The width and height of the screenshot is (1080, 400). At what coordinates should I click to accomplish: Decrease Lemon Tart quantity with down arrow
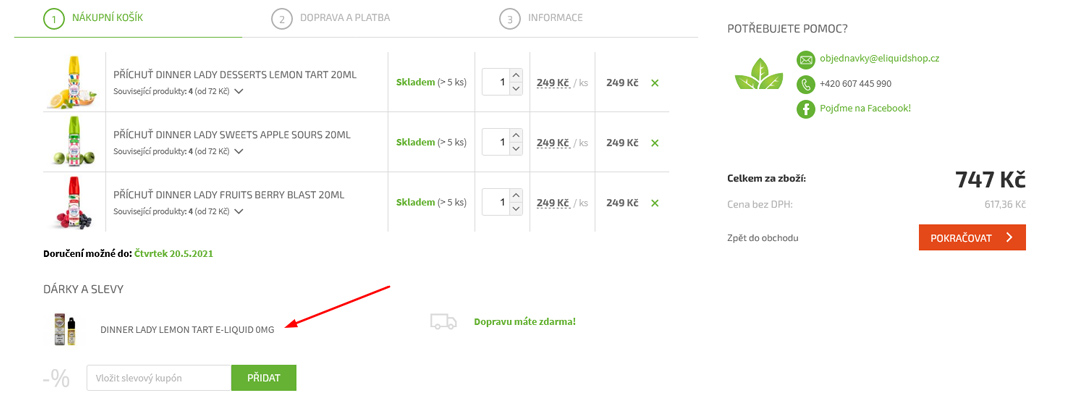(516, 90)
